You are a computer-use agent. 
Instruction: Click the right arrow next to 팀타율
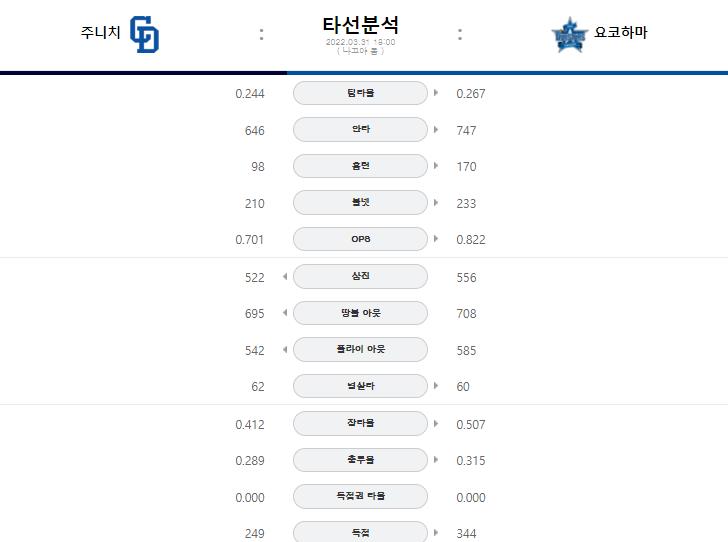[x=436, y=92]
